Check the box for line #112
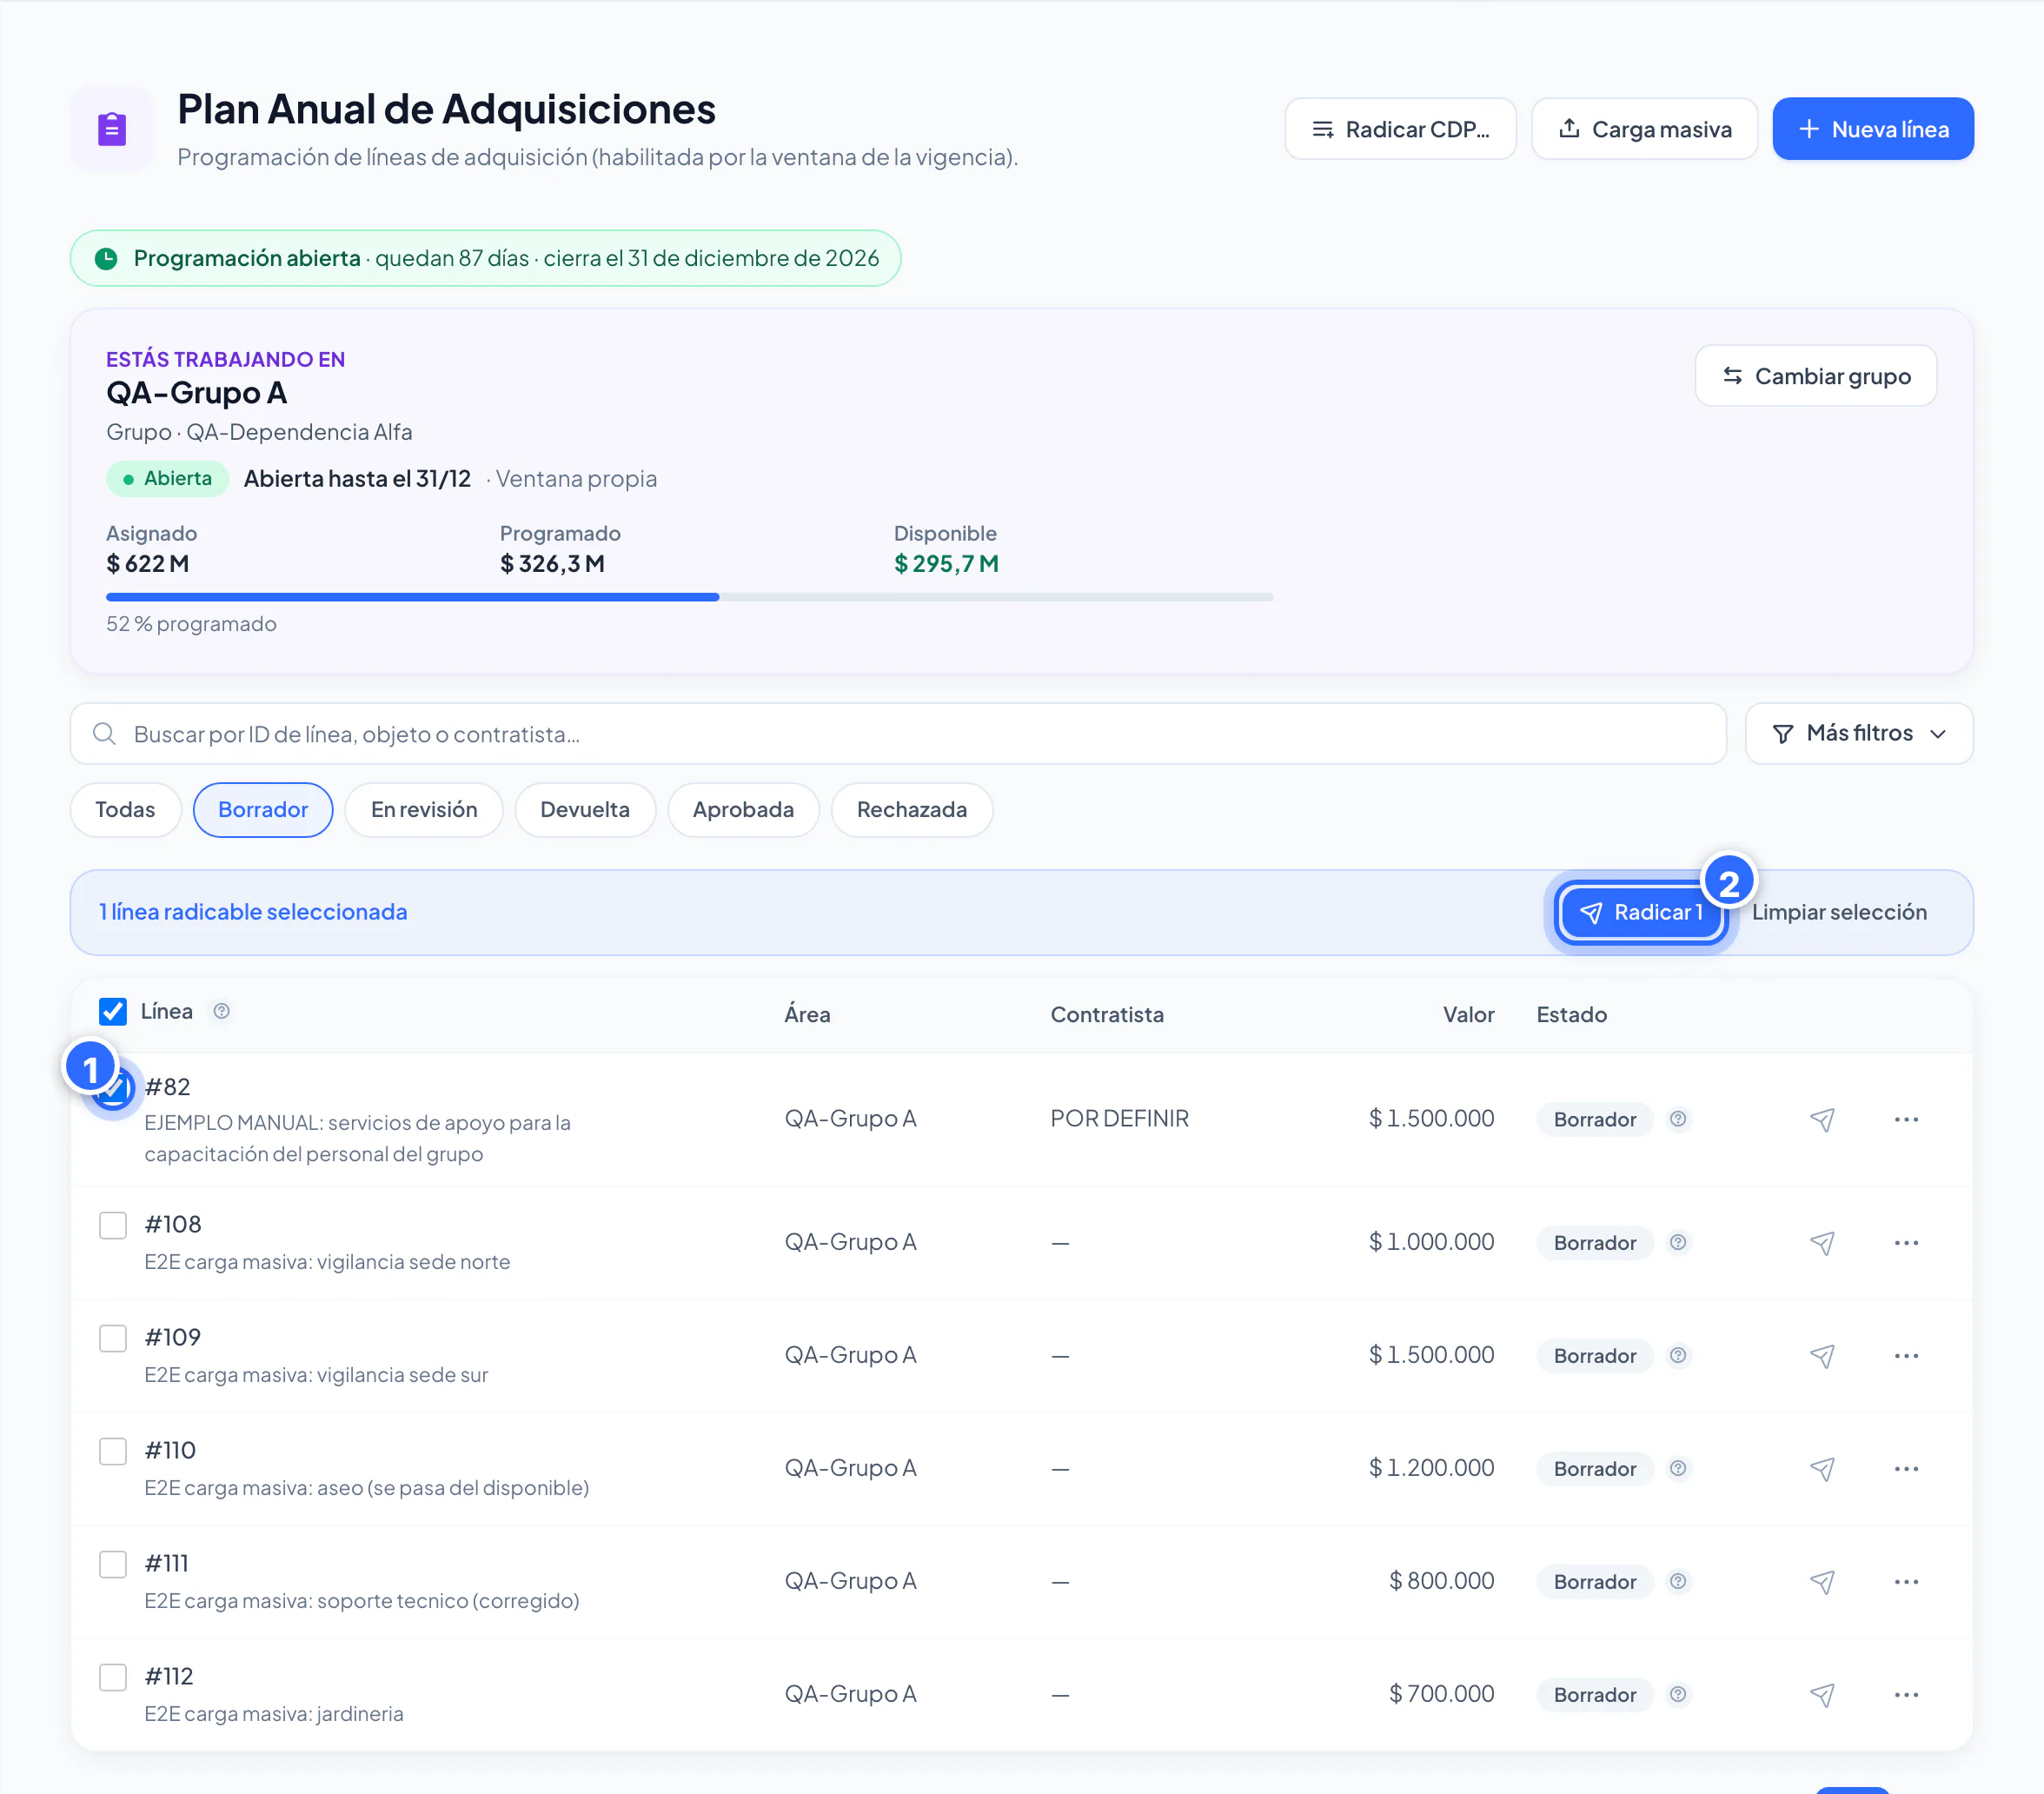Viewport: 2044px width, 1794px height. (x=113, y=1678)
